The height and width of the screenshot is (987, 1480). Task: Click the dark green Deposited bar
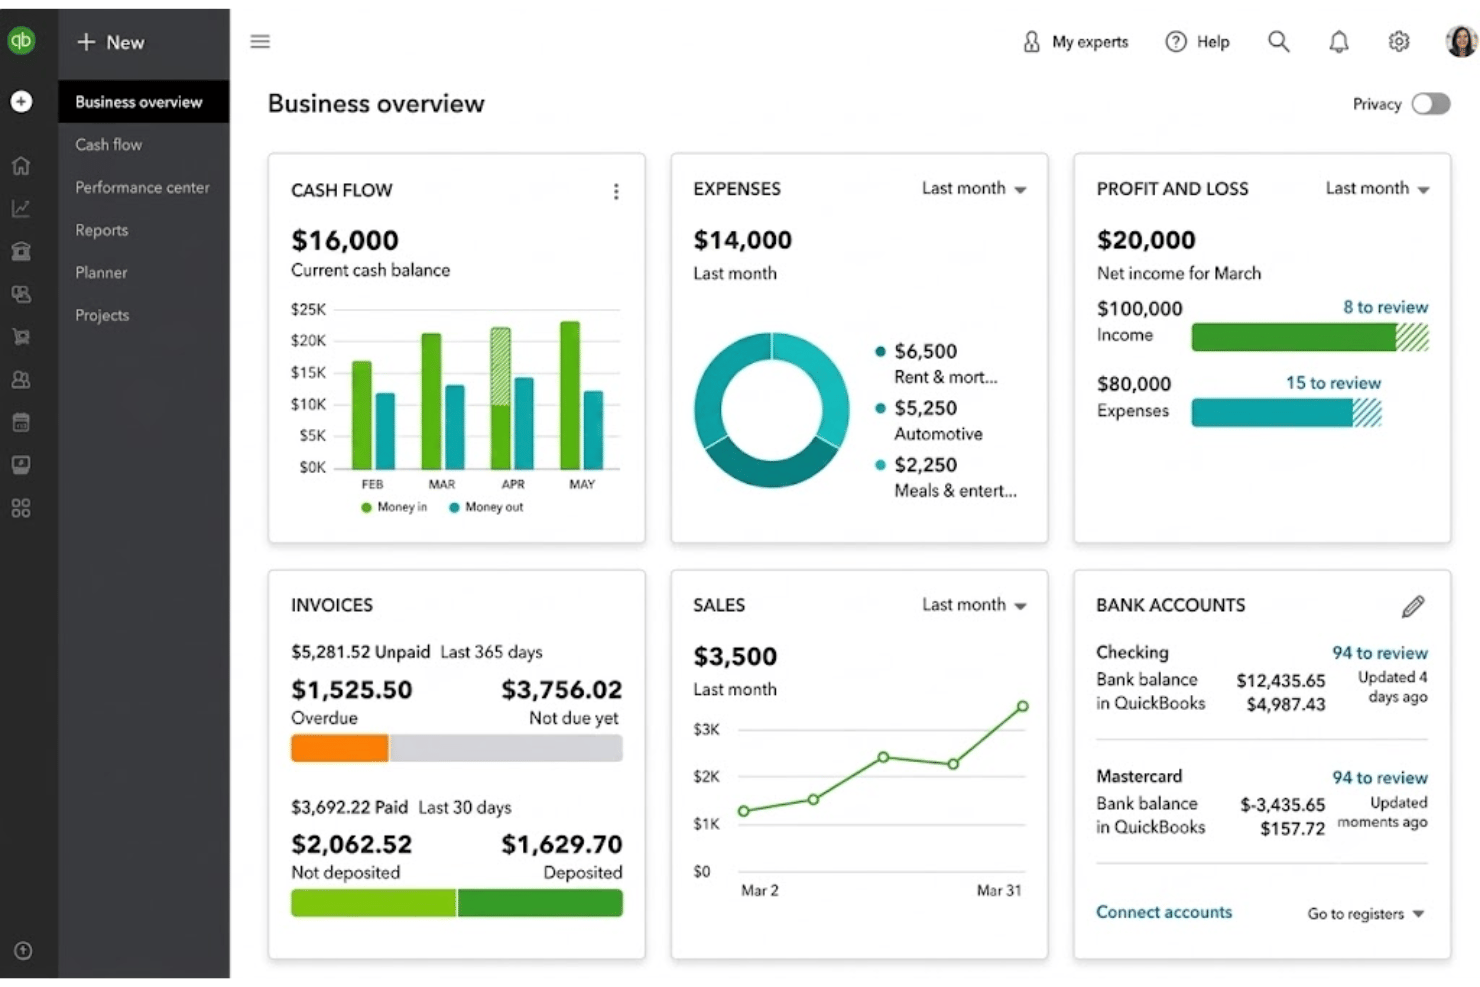540,903
